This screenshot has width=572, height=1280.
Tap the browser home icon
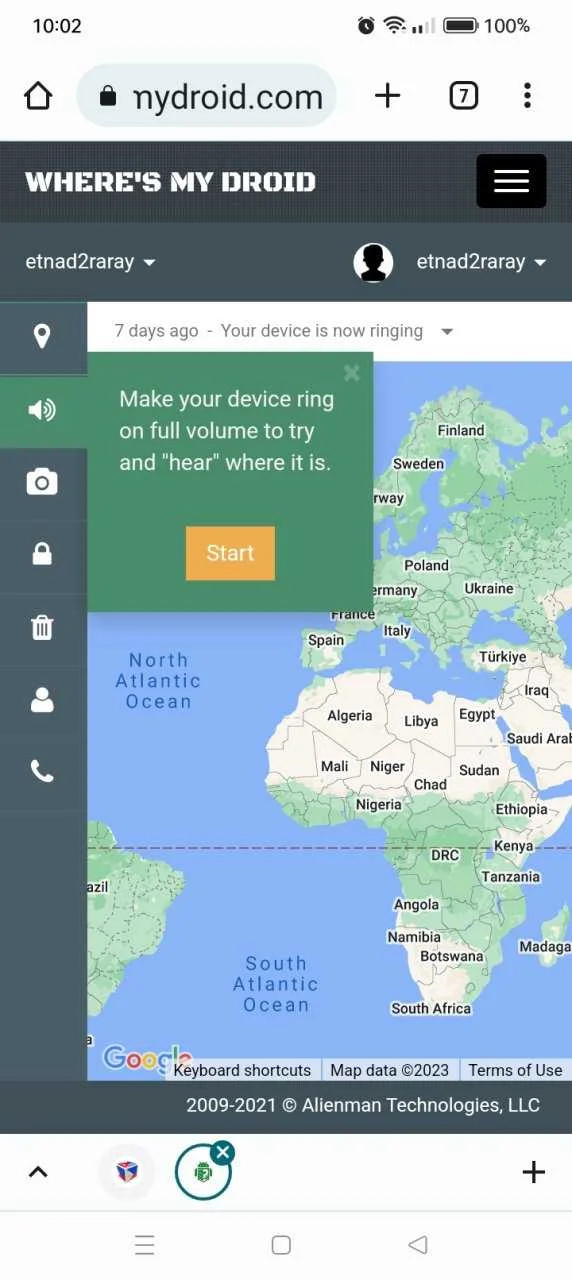[38, 96]
